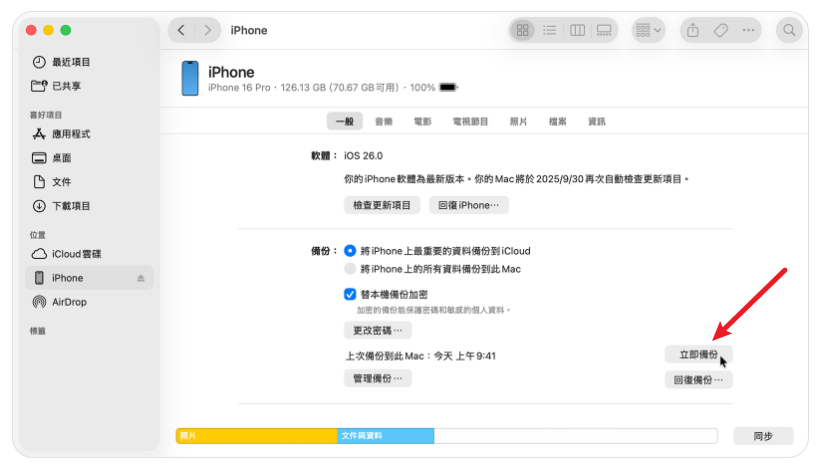
Task: Click the 喜好項目 sidebar section header
Action: pos(46,115)
